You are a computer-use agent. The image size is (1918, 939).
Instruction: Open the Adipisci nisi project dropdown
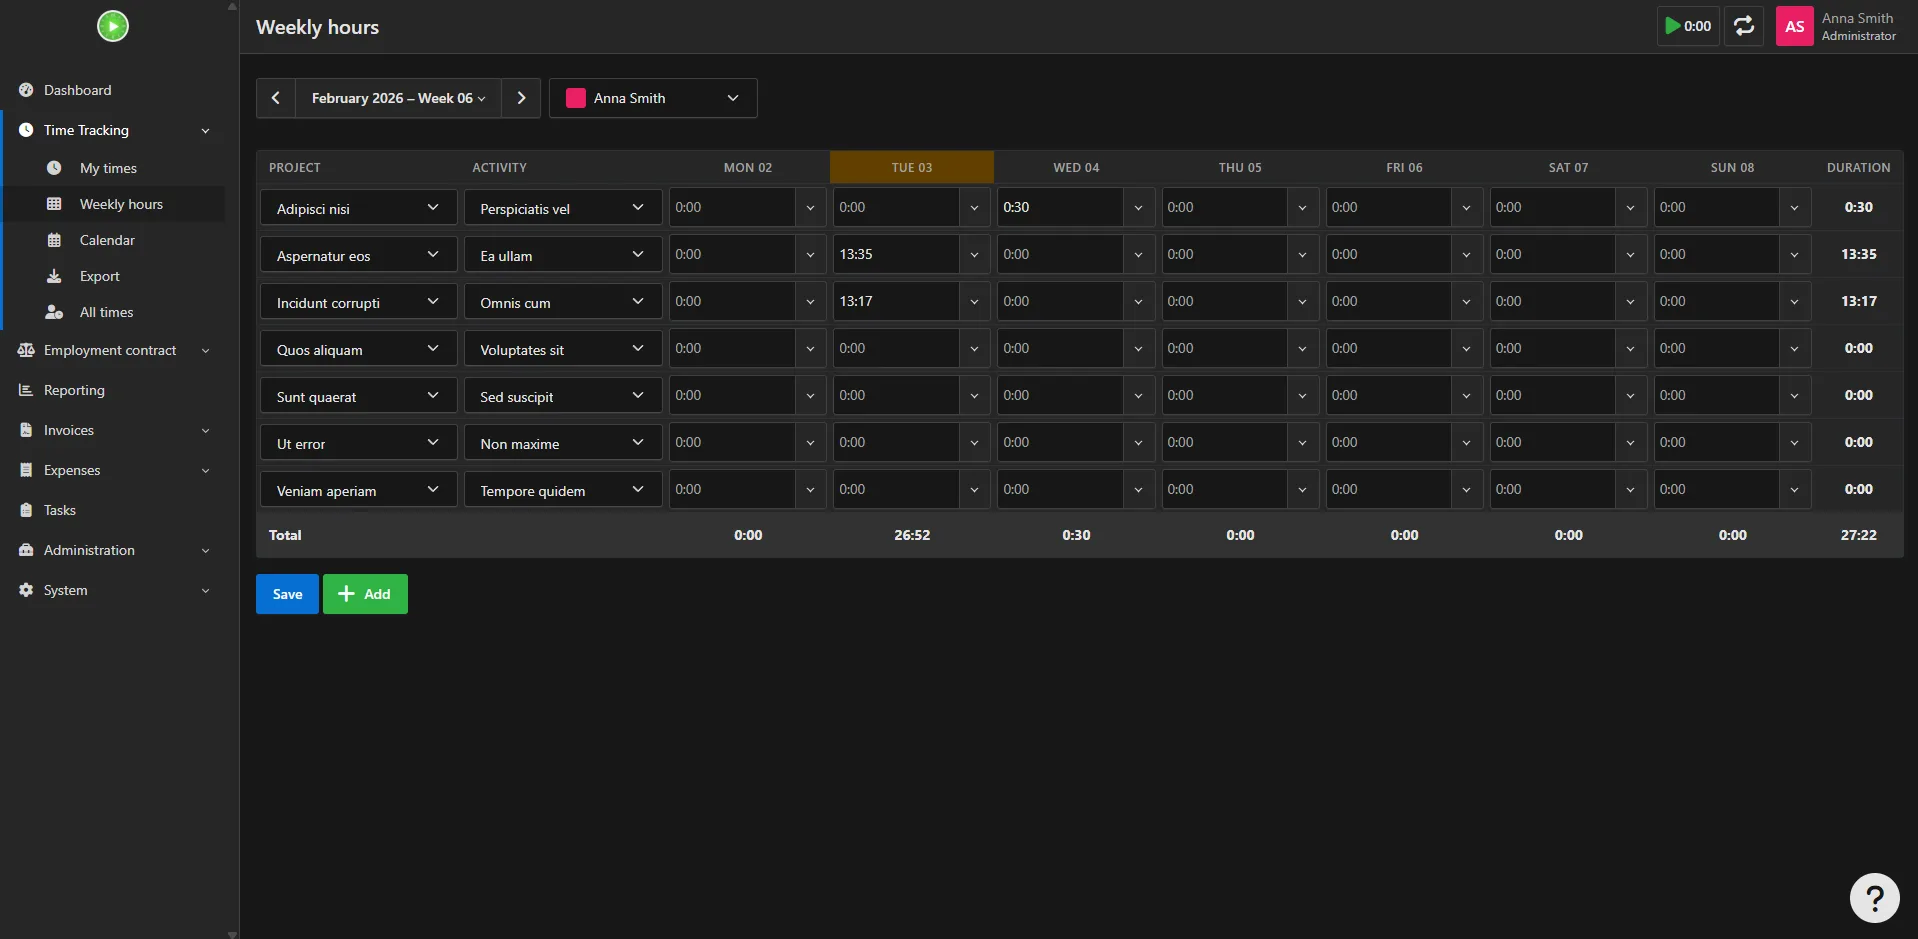click(x=359, y=208)
